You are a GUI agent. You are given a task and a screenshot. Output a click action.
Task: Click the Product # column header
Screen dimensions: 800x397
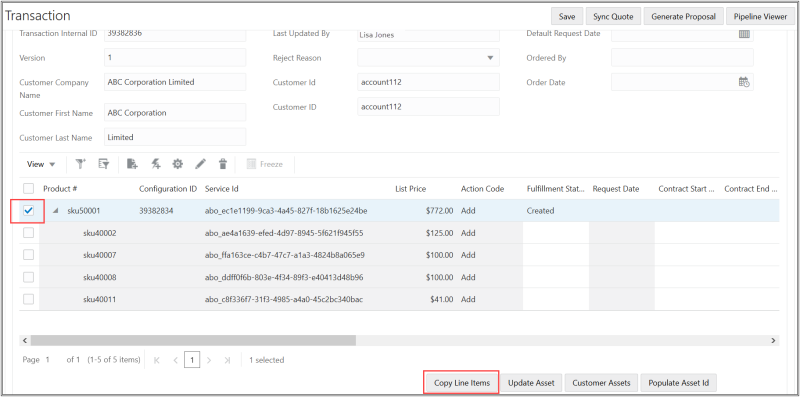tap(60, 189)
